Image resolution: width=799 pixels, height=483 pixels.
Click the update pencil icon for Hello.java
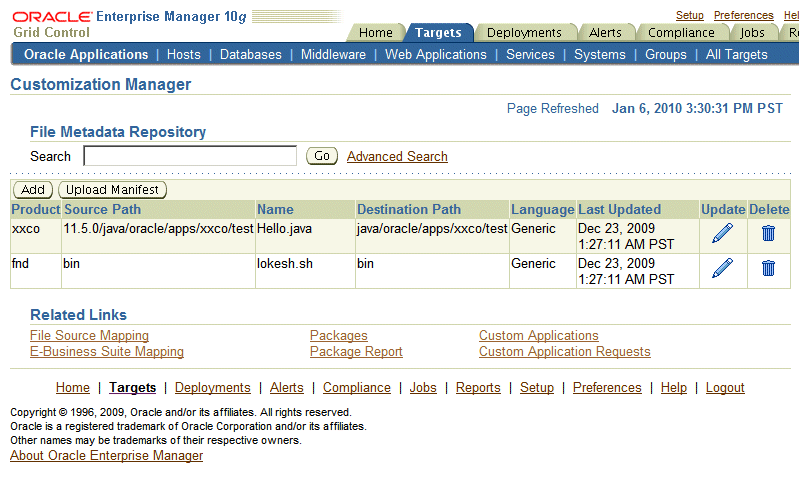722,233
